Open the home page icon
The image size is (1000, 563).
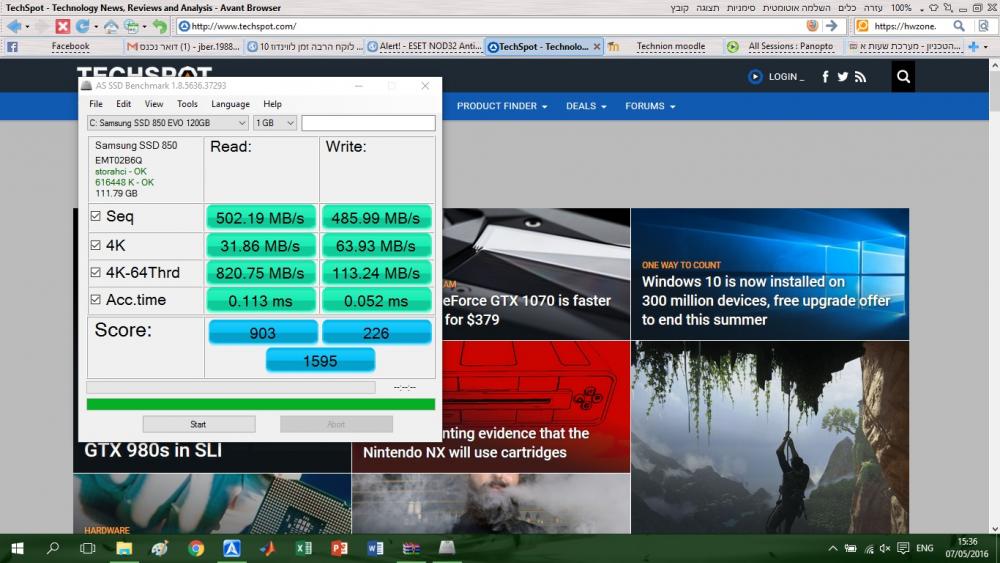coord(111,26)
